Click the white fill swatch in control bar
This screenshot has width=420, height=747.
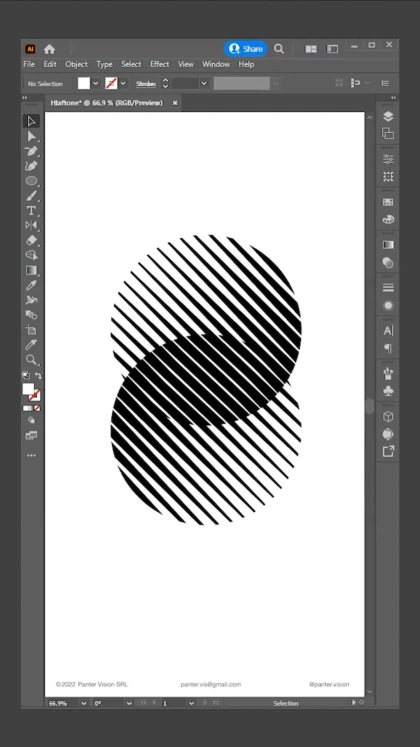(x=84, y=83)
